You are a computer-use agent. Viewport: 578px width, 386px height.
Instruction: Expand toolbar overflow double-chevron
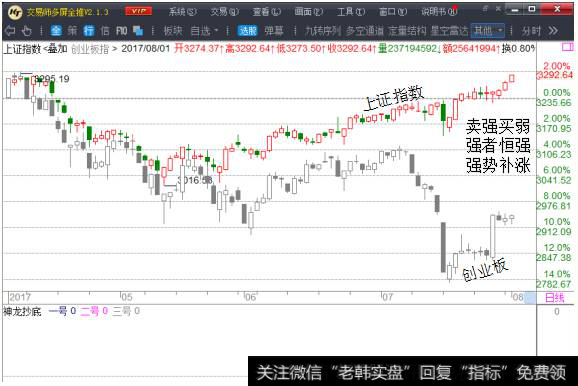tap(553, 31)
